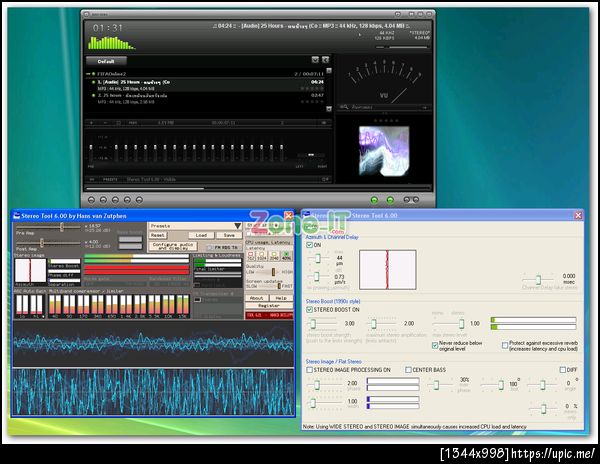Open PRESETS in the AIMP equalizer bar

click(110, 179)
